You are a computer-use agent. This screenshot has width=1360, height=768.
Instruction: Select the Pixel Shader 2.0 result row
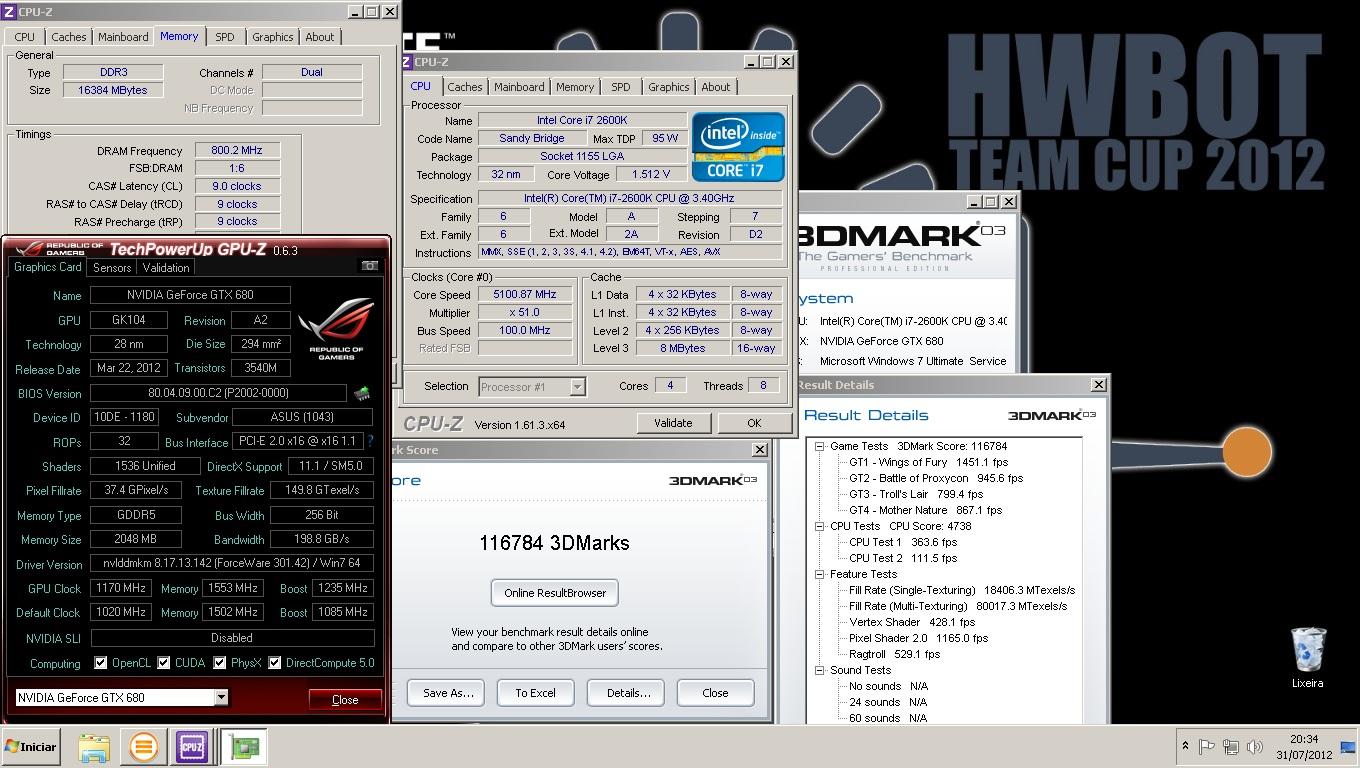pyautogui.click(x=918, y=638)
